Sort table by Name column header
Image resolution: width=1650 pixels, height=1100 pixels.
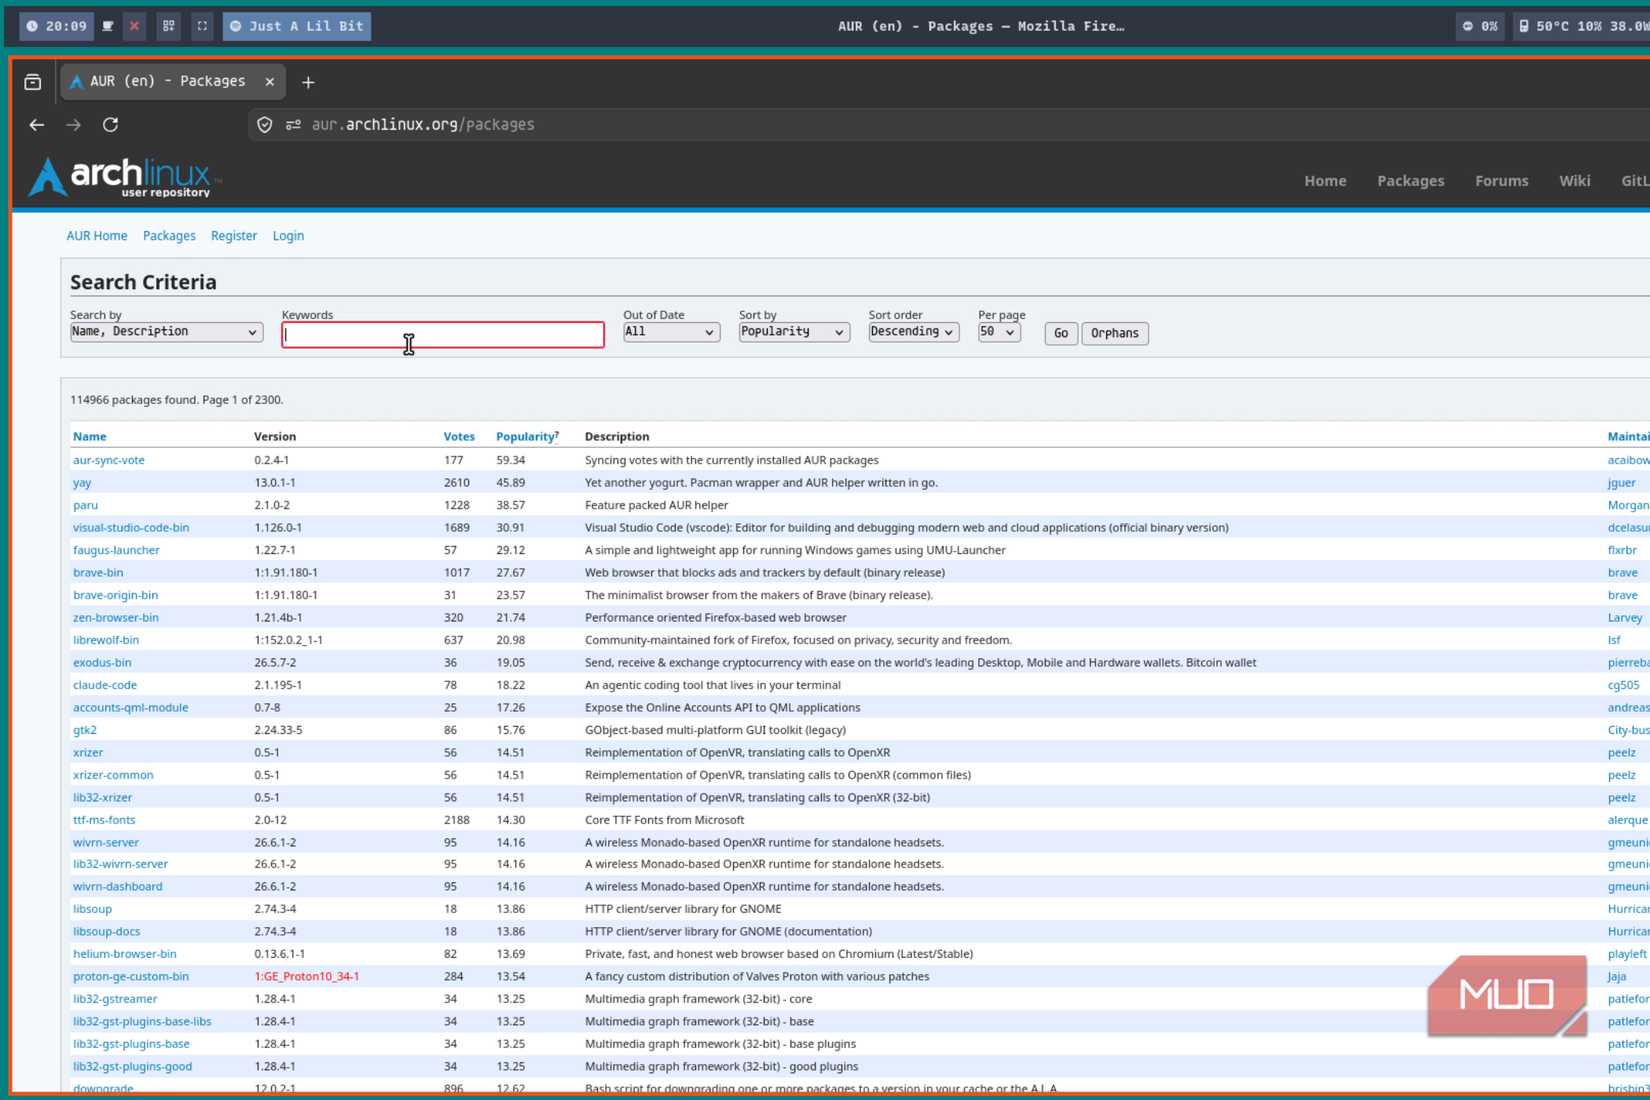coord(89,437)
